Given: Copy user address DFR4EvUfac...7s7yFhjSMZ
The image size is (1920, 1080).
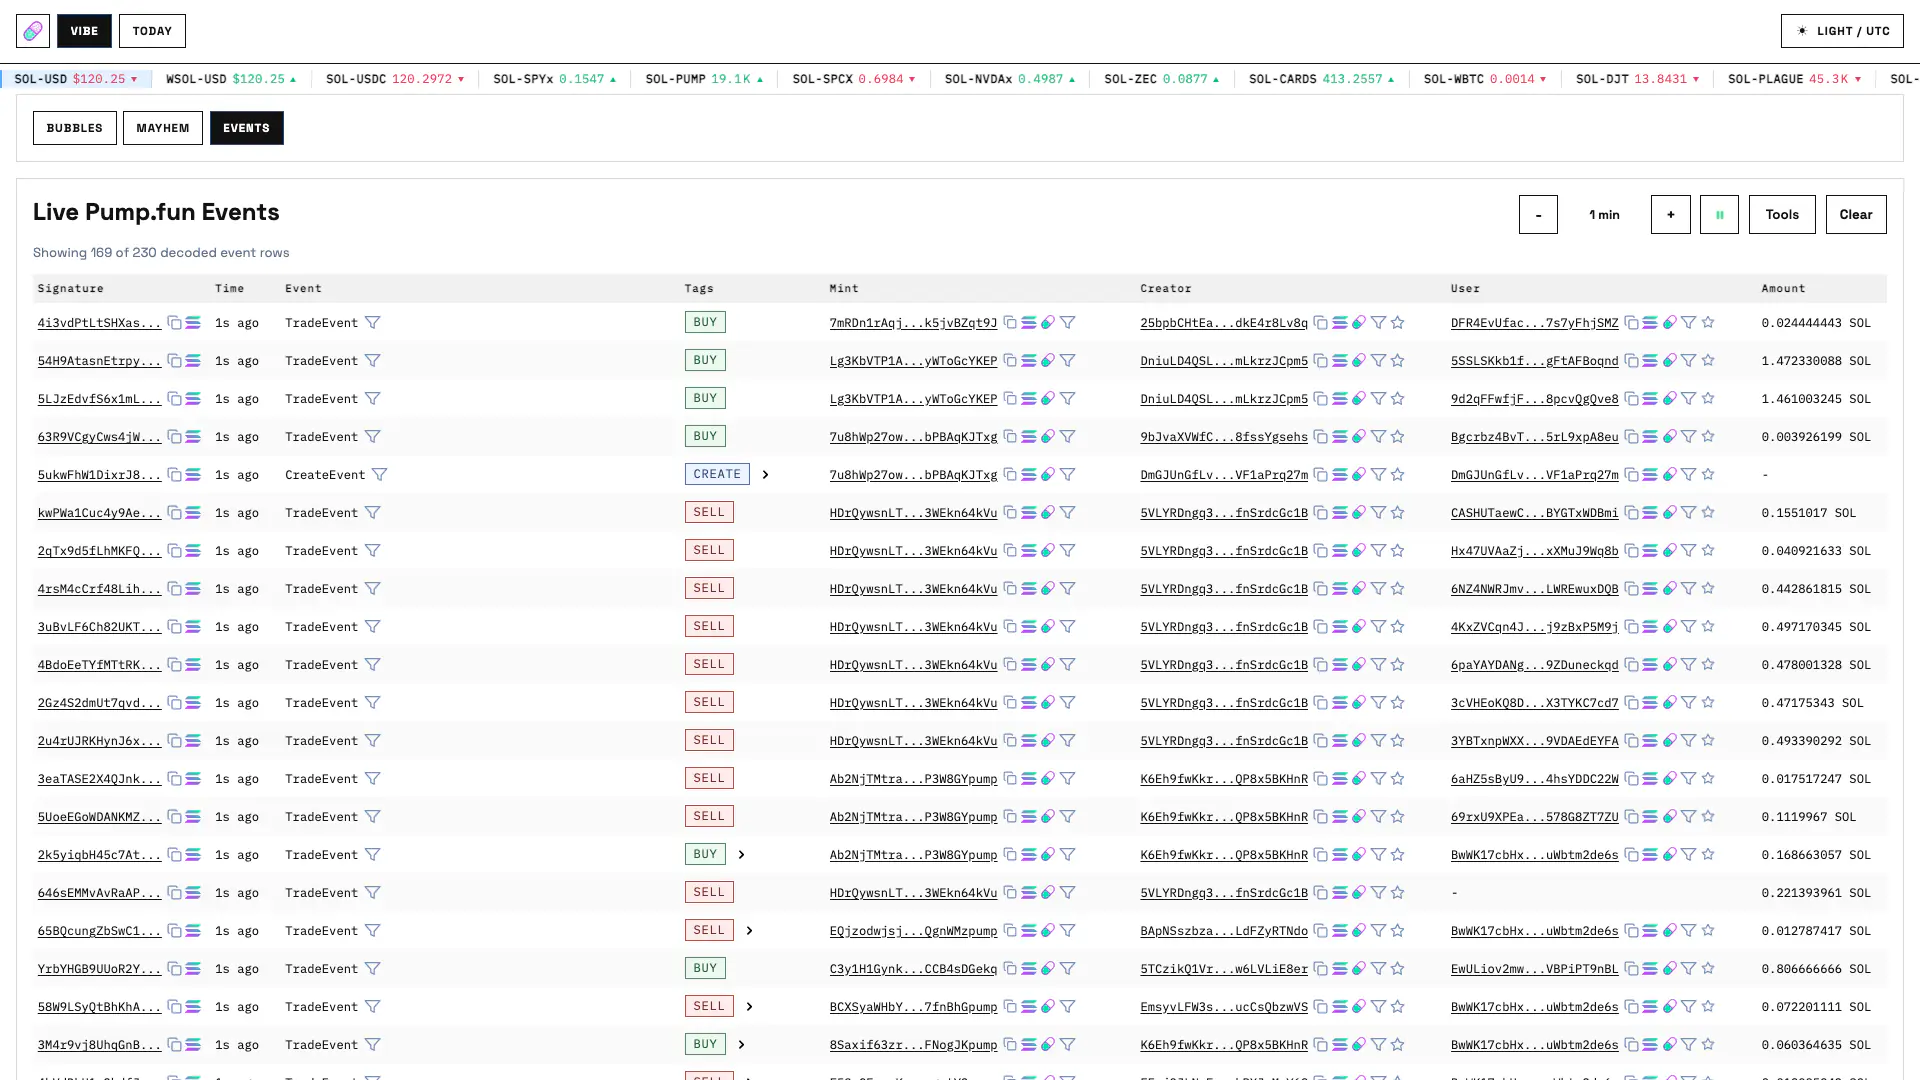Looking at the screenshot, I should point(1632,323).
